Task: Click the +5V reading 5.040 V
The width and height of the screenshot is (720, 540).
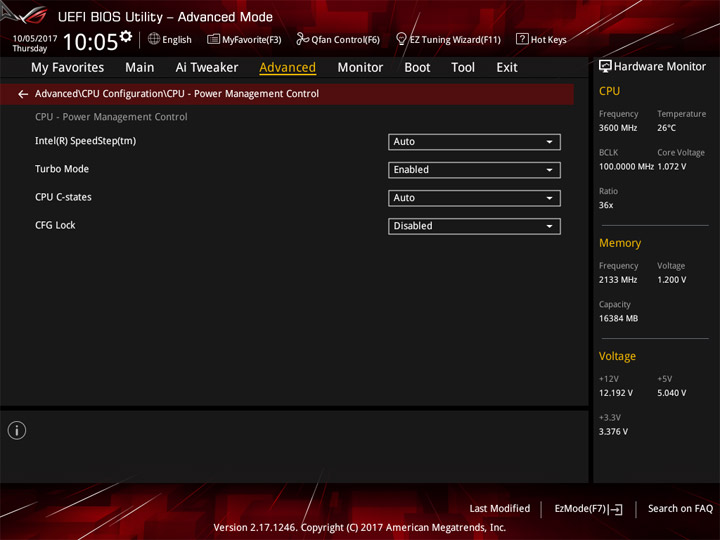Action: pos(671,394)
